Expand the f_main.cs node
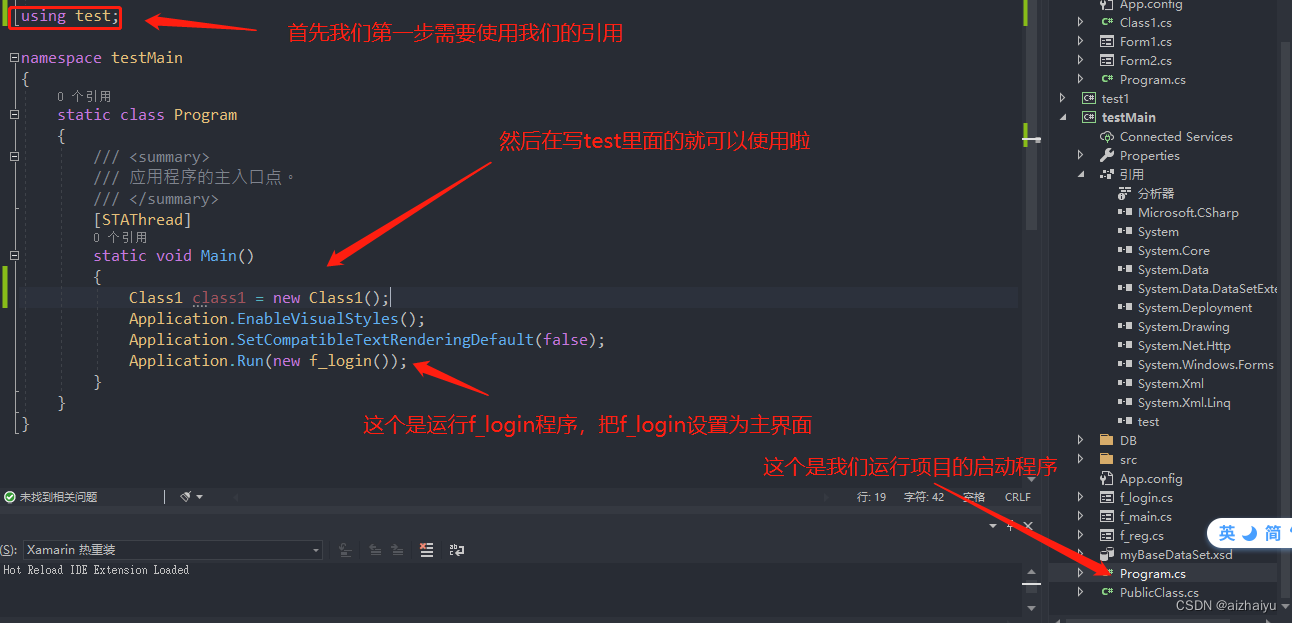Screen dimensions: 1292x623 [x=1081, y=516]
